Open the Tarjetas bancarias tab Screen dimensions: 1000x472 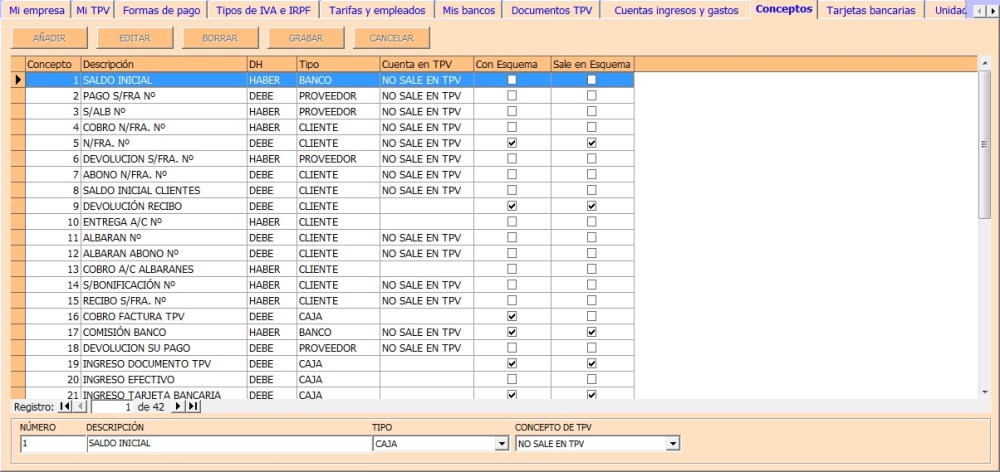[870, 11]
